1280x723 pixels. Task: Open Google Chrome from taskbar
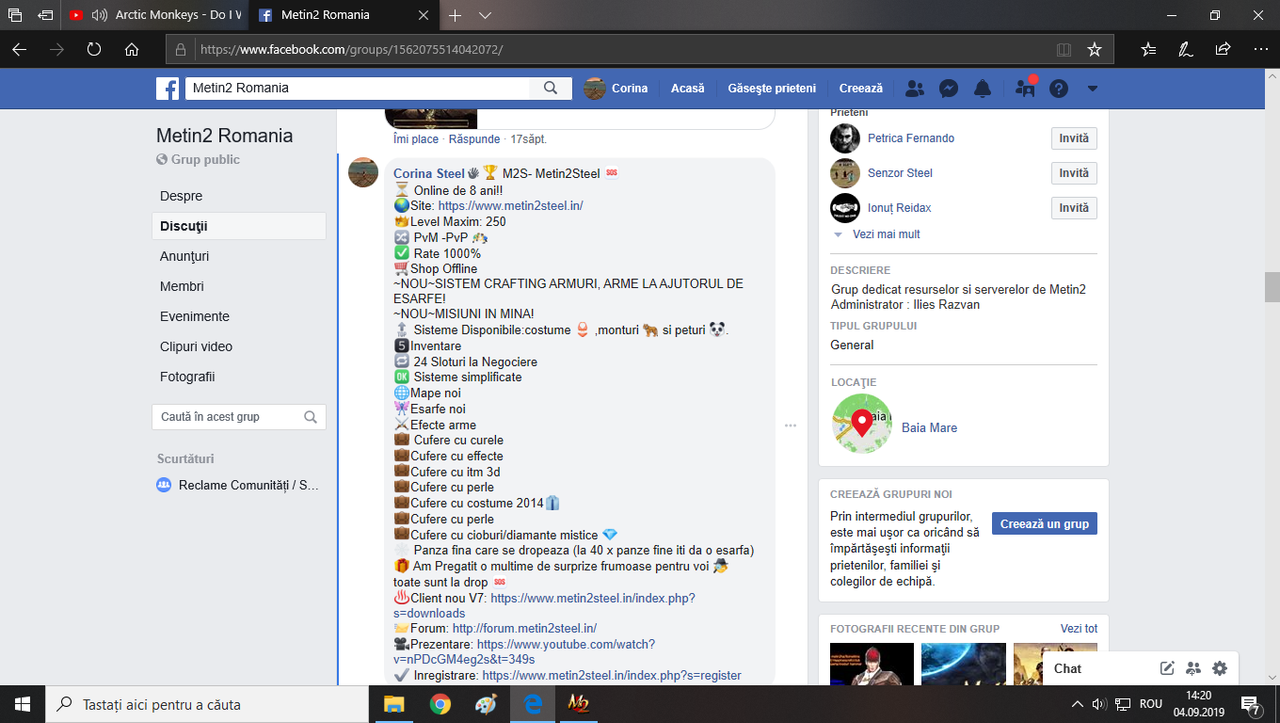[x=440, y=704]
